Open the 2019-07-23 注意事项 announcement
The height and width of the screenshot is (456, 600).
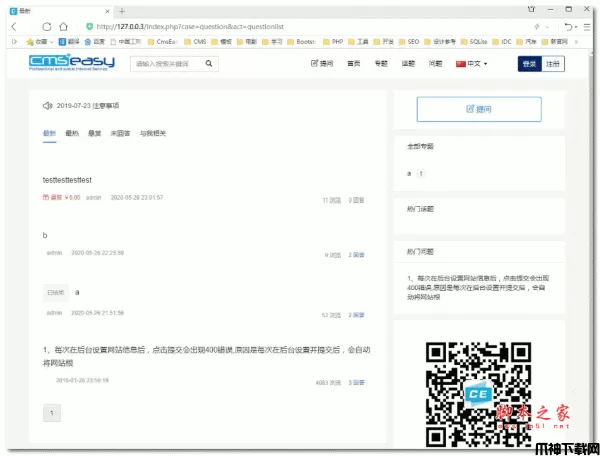pyautogui.click(x=88, y=106)
